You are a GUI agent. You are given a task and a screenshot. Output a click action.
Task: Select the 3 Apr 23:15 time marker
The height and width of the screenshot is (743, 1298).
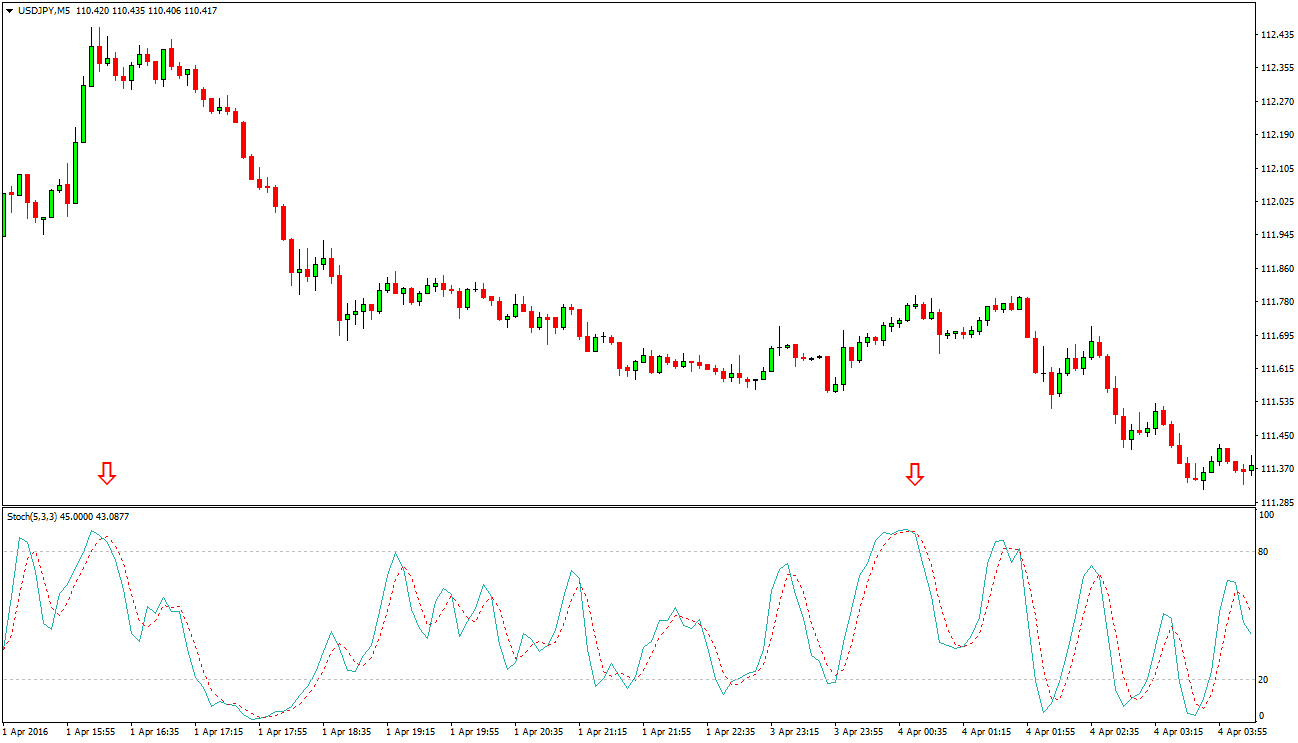click(x=794, y=732)
